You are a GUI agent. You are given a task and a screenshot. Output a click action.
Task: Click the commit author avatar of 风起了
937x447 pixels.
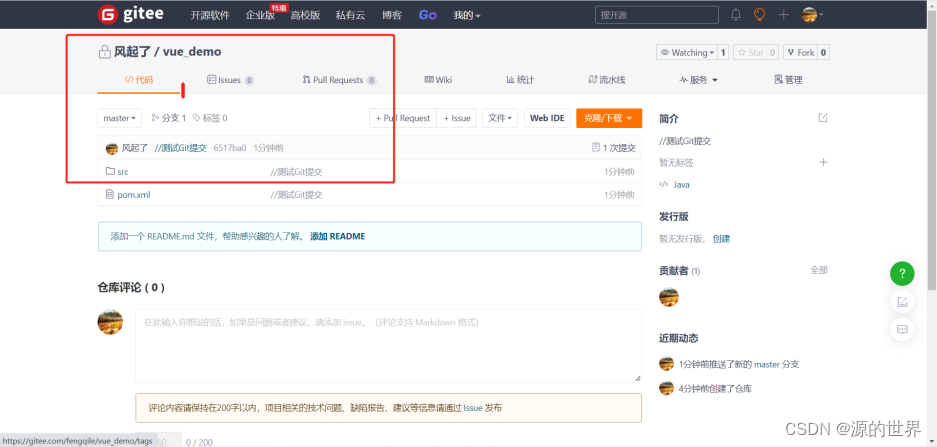tap(112, 148)
